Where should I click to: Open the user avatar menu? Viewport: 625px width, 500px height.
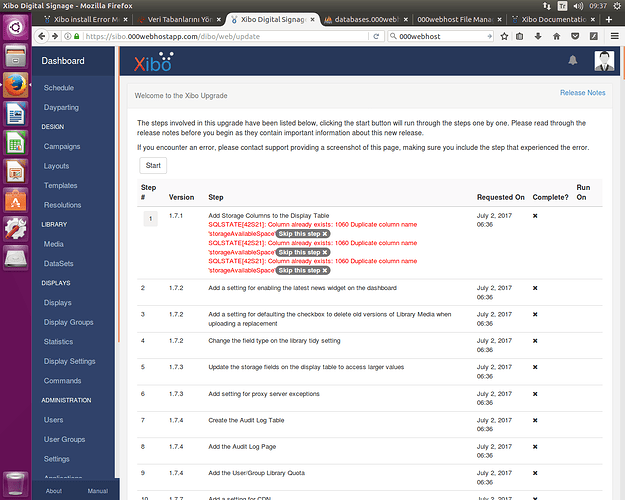point(604,61)
